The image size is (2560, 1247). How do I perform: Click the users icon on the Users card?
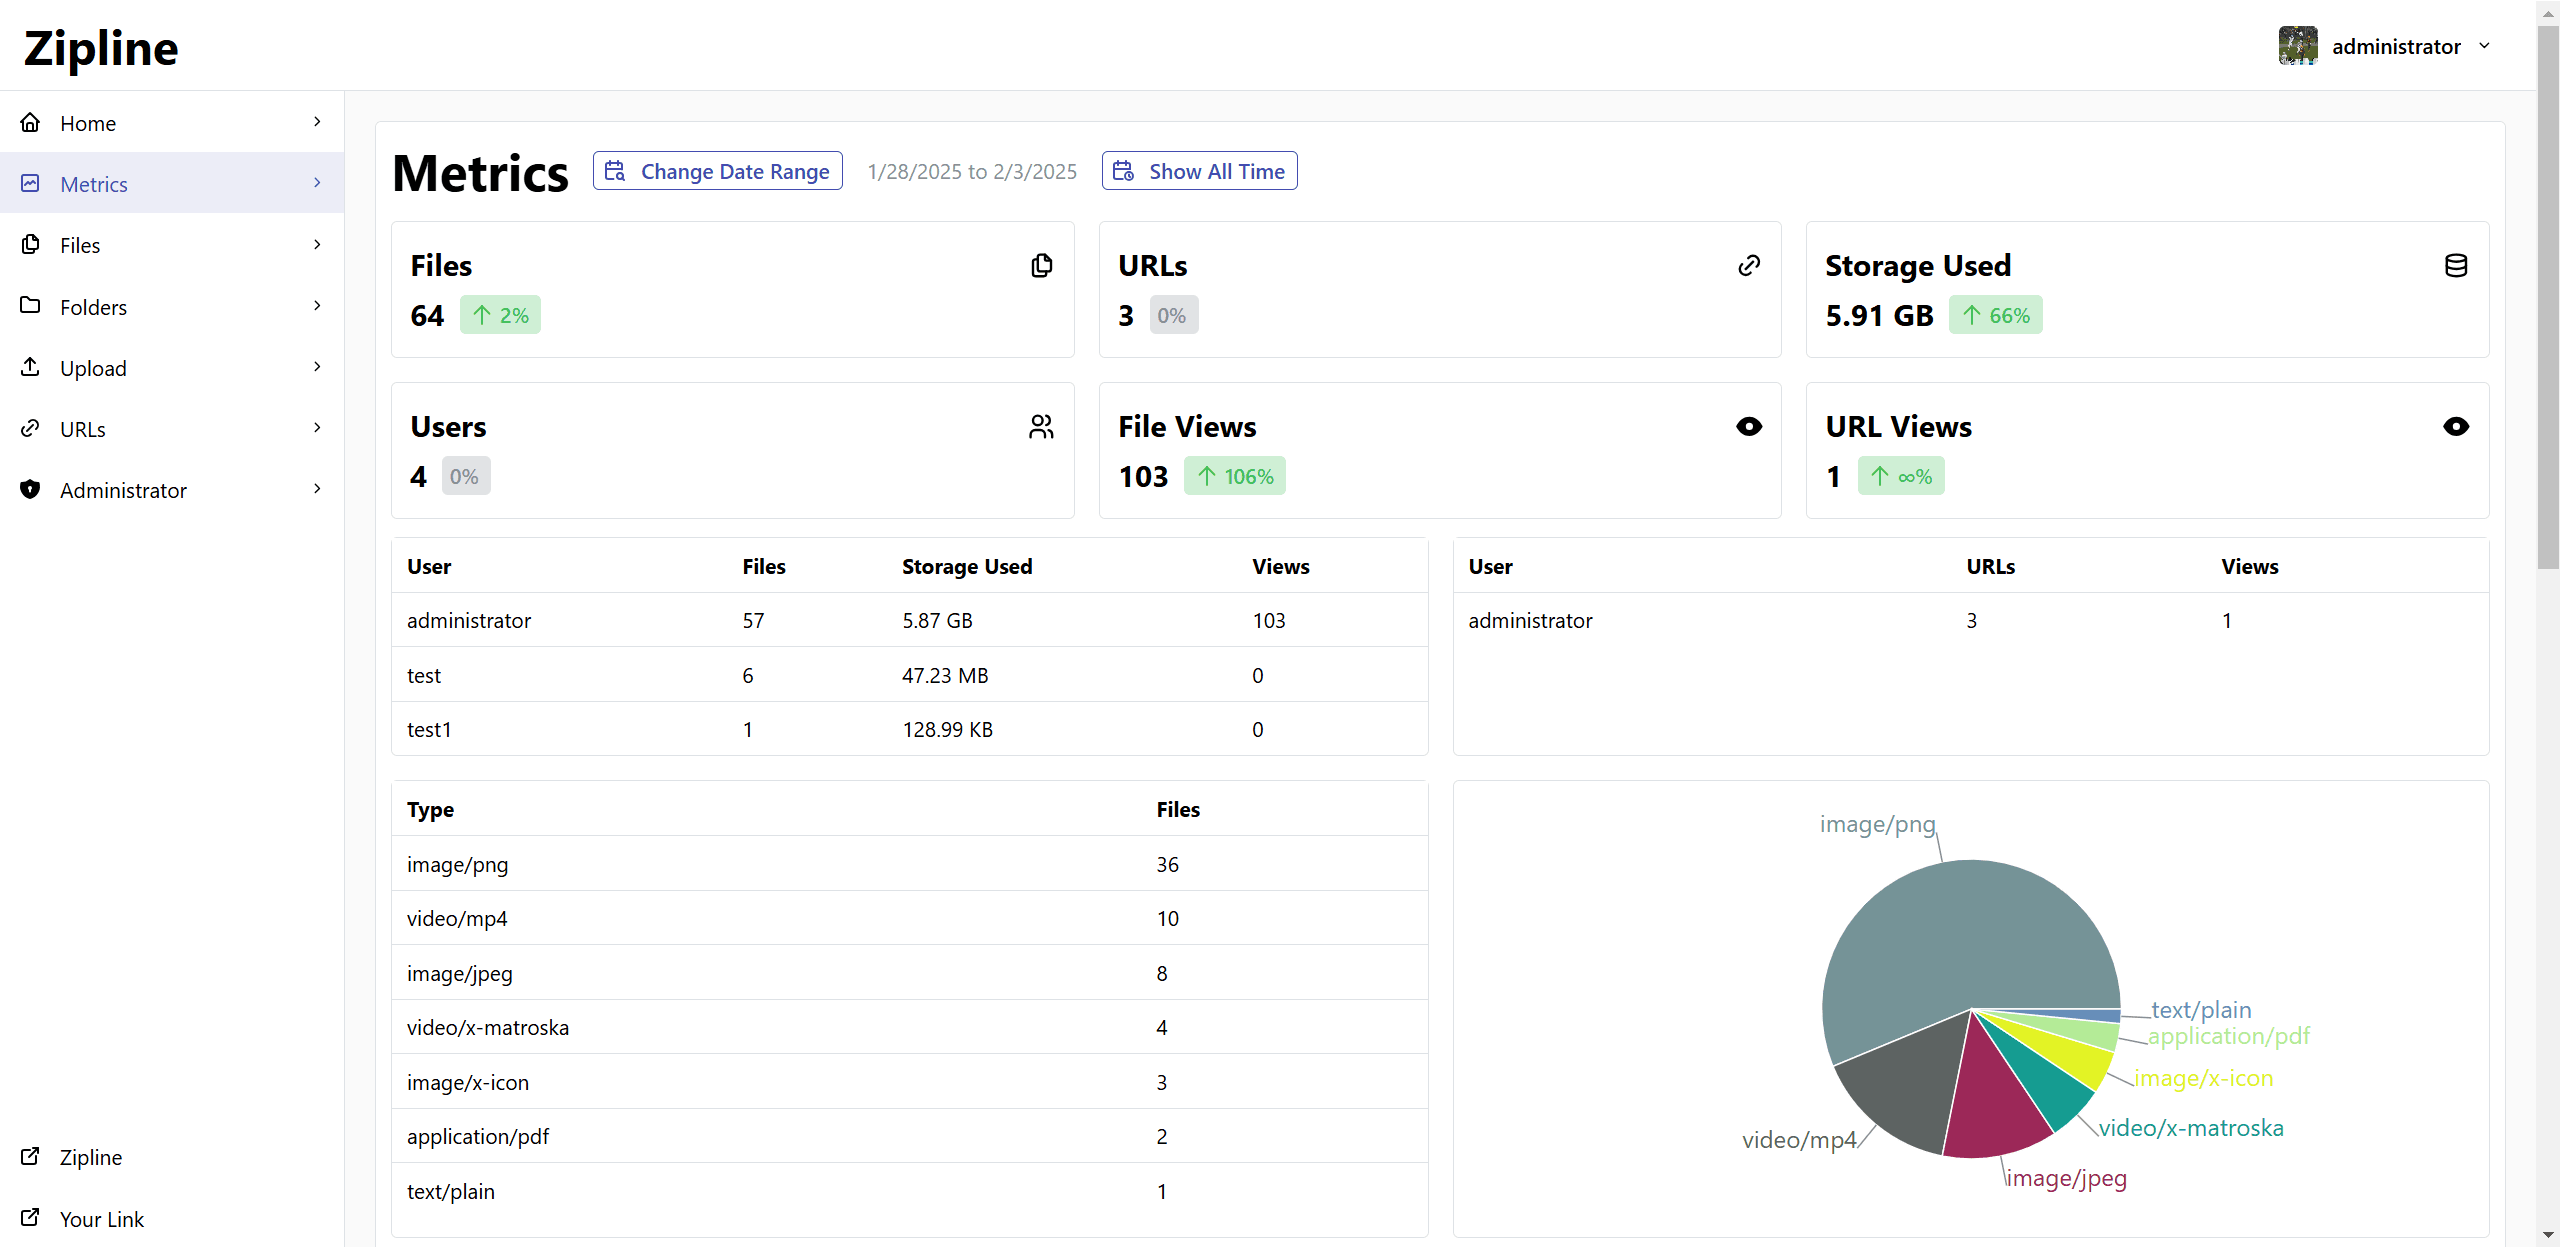click(1041, 426)
